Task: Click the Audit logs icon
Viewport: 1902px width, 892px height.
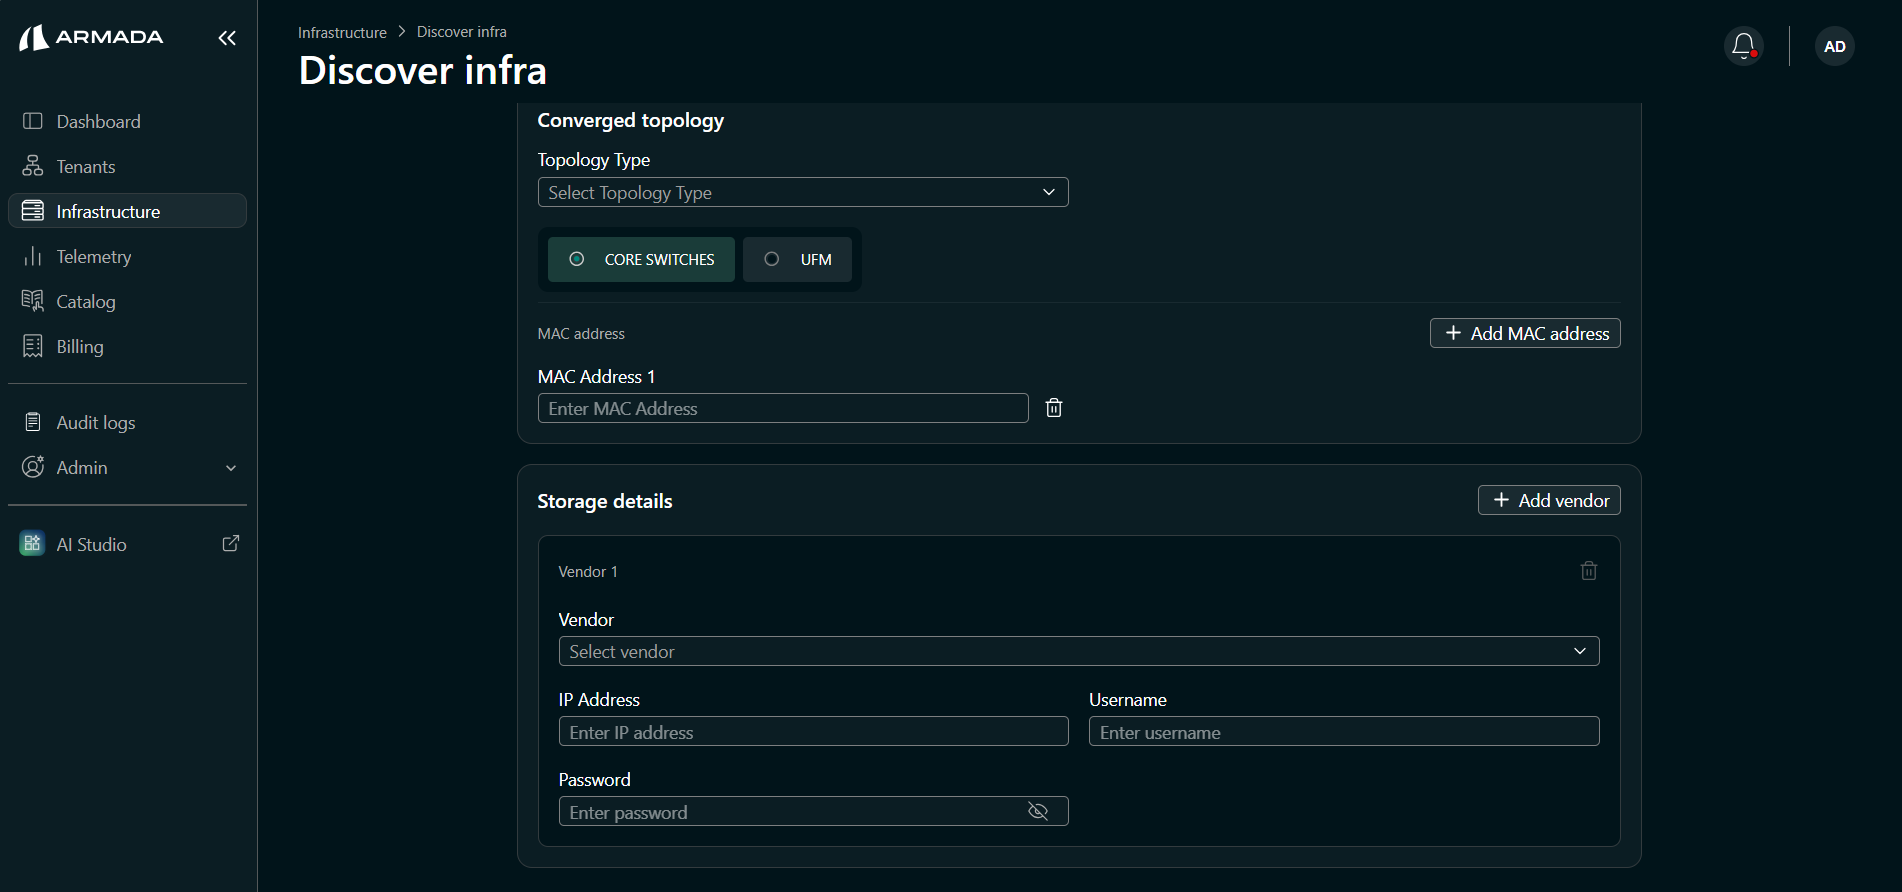Action: click(x=33, y=422)
